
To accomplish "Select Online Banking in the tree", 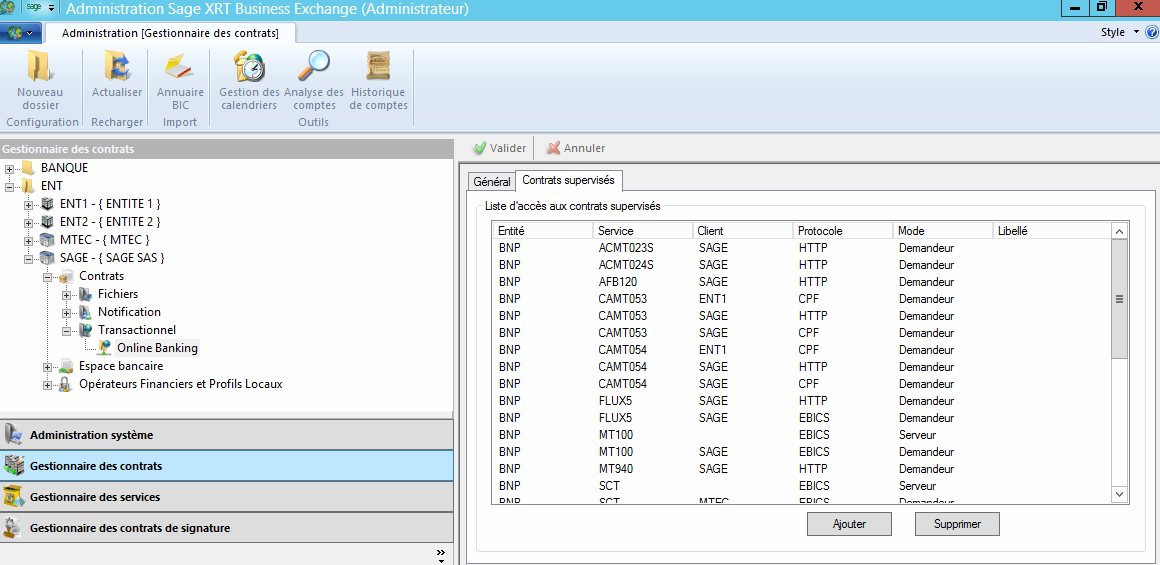I will pos(157,348).
